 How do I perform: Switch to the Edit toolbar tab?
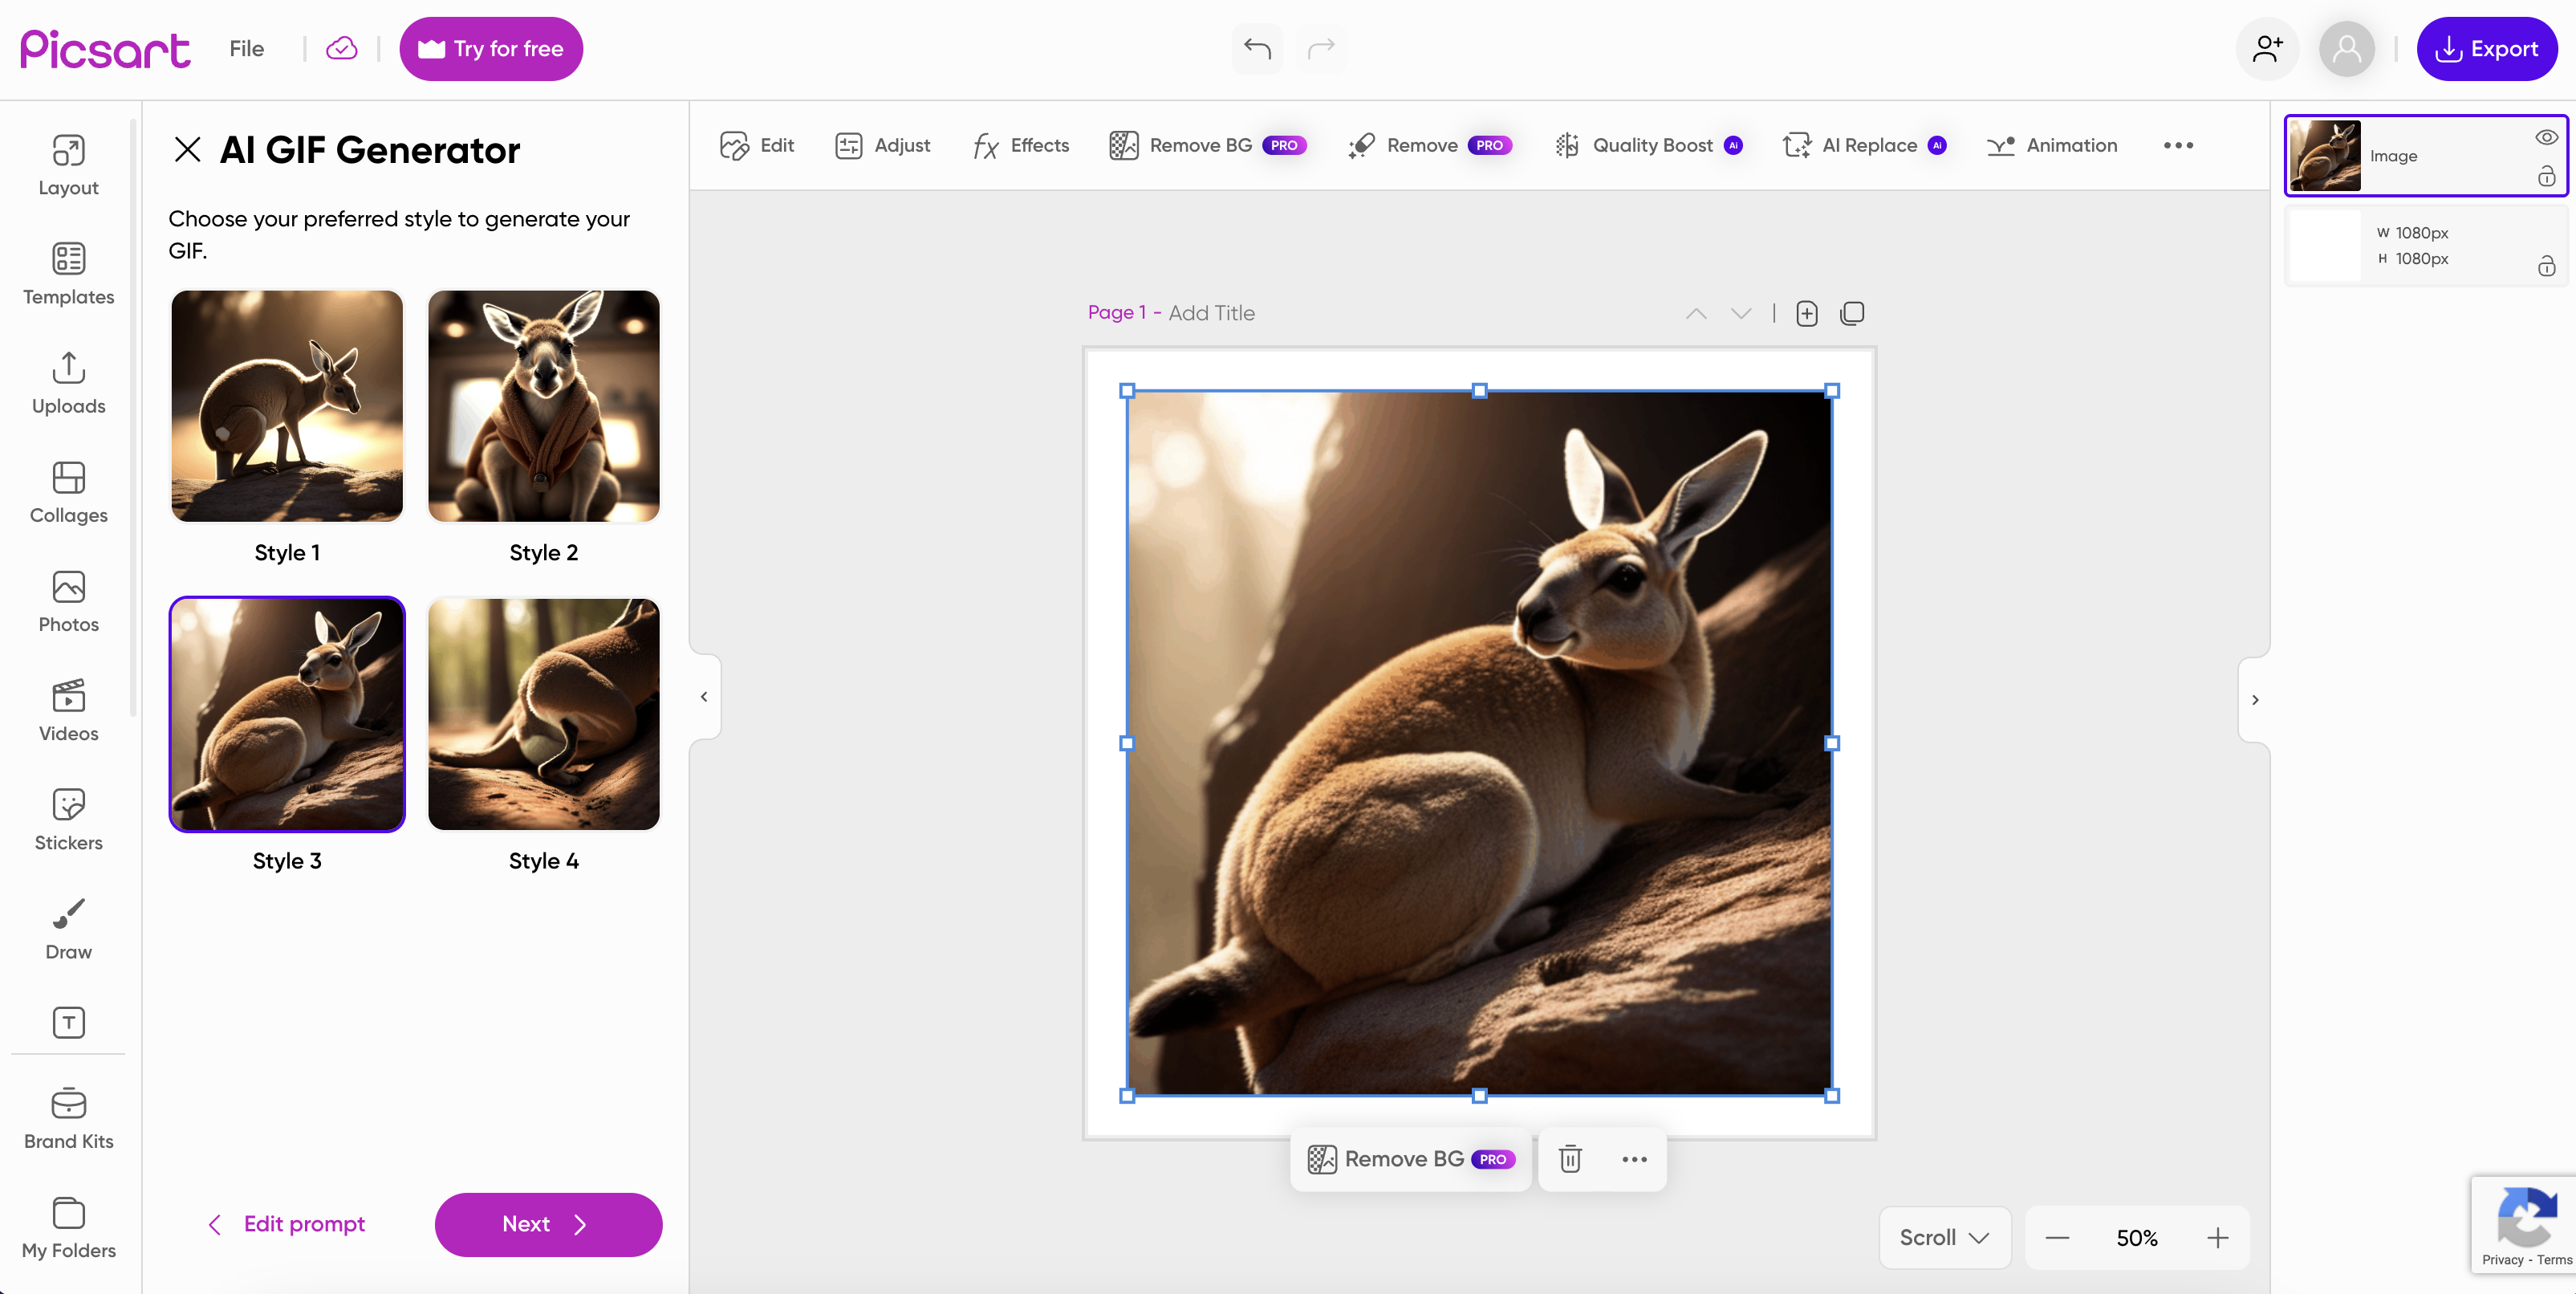click(757, 145)
